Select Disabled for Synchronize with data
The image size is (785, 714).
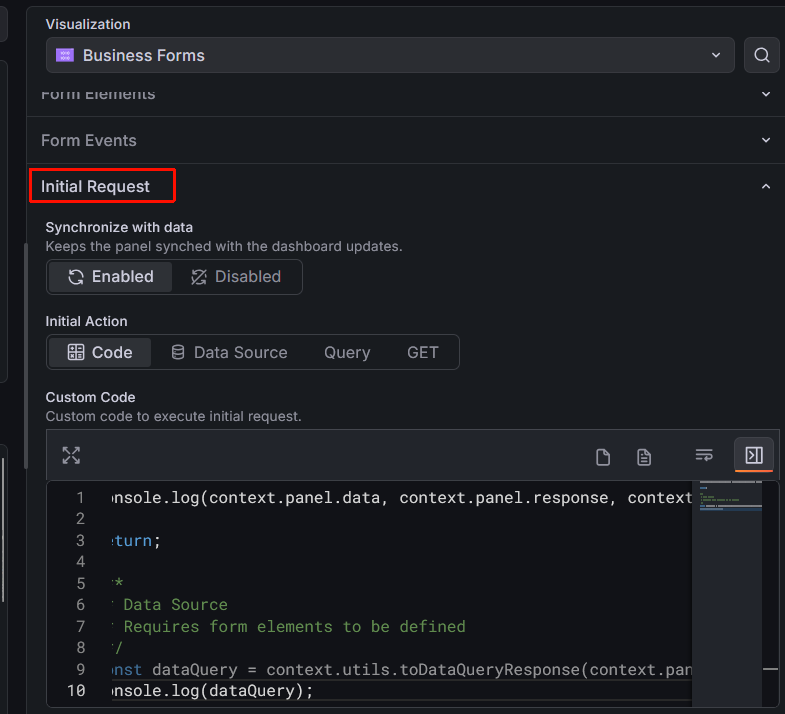(236, 277)
